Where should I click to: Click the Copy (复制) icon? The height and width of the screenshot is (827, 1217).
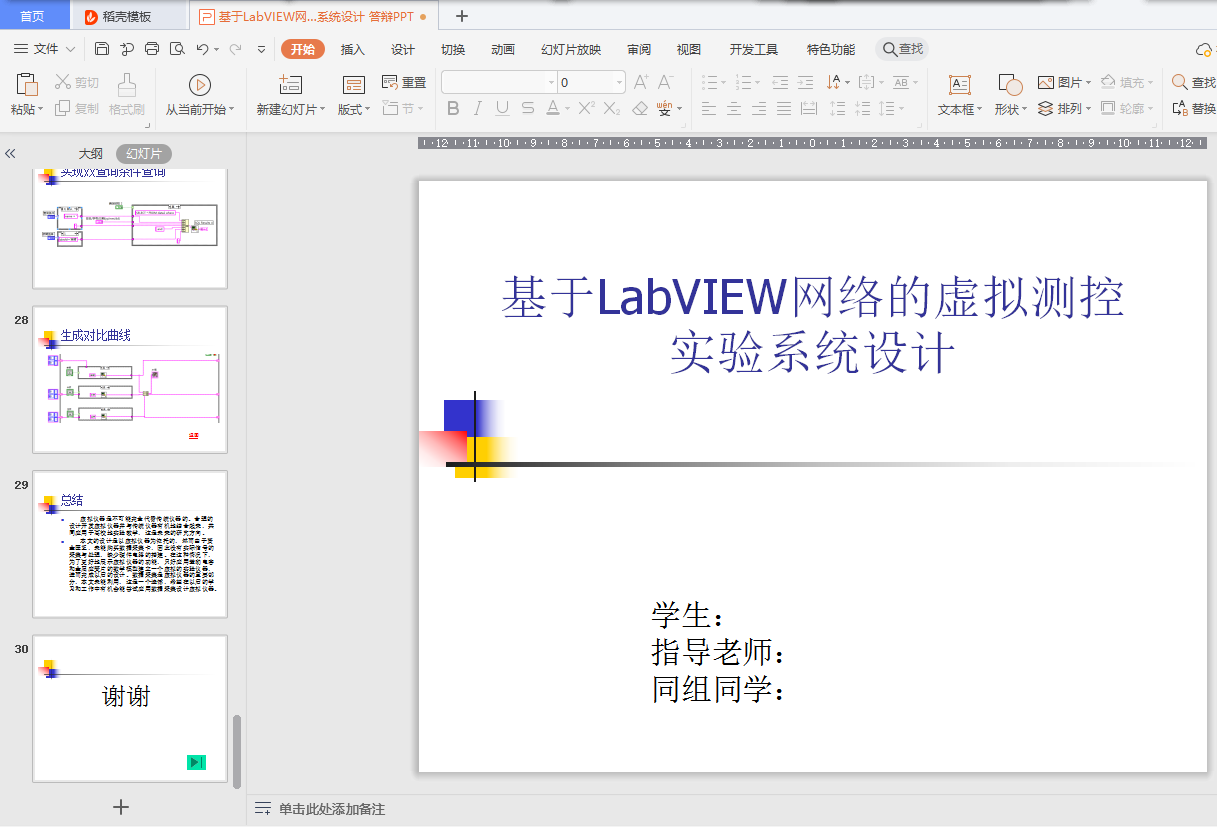click(x=63, y=108)
